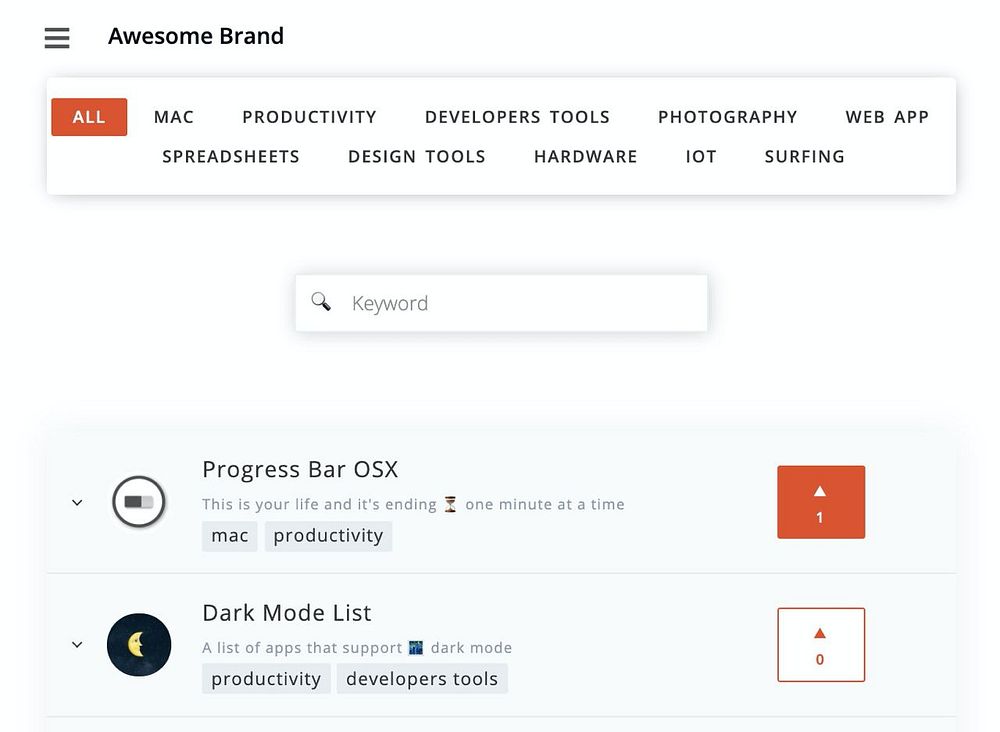The height and width of the screenshot is (732, 1000).
Task: Click the Dark Mode List moon icon
Action: tap(139, 645)
